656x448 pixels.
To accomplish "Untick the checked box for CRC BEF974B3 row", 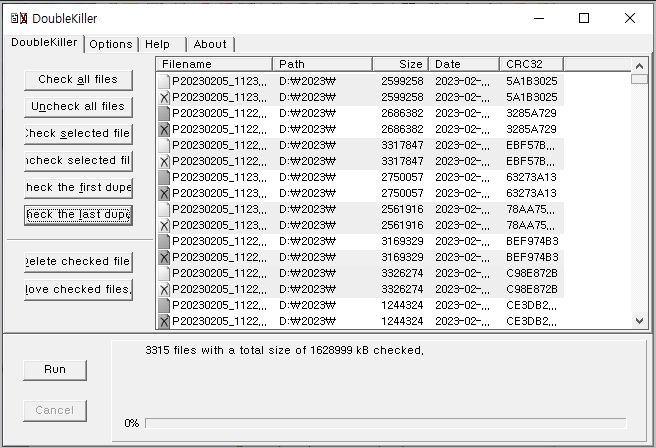I will point(164,257).
